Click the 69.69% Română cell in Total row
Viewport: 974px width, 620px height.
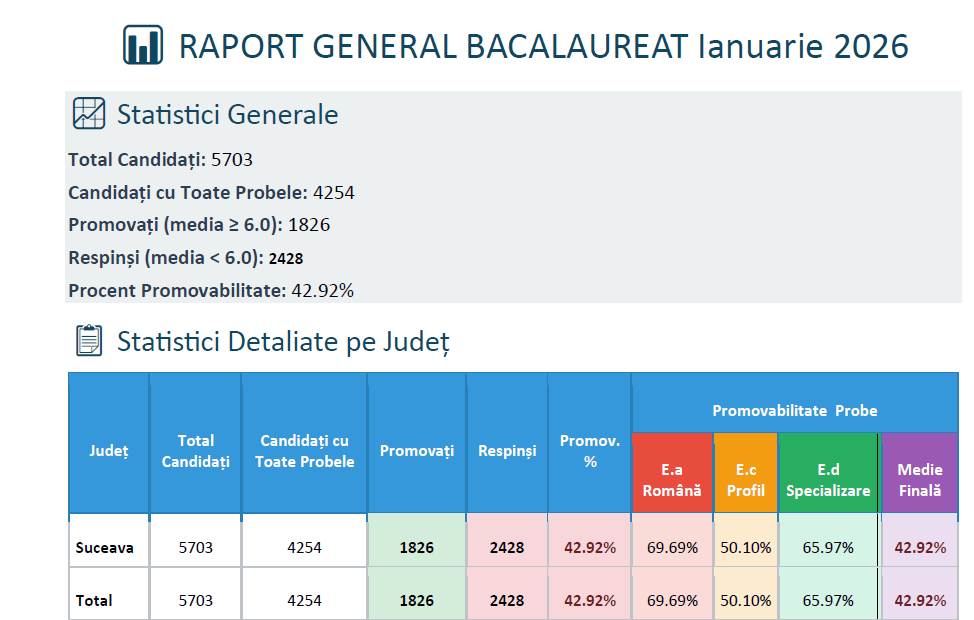(x=672, y=600)
